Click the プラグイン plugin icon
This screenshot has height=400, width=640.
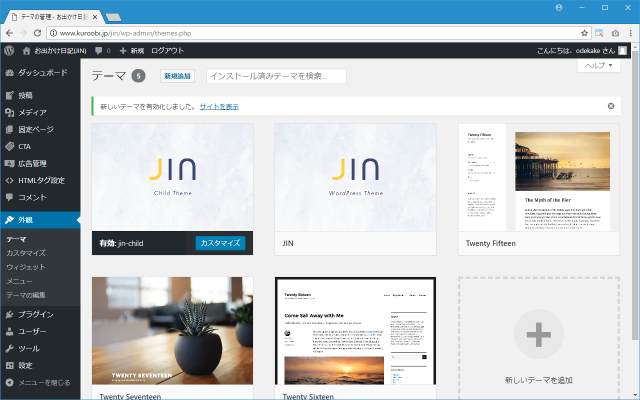(x=10, y=314)
